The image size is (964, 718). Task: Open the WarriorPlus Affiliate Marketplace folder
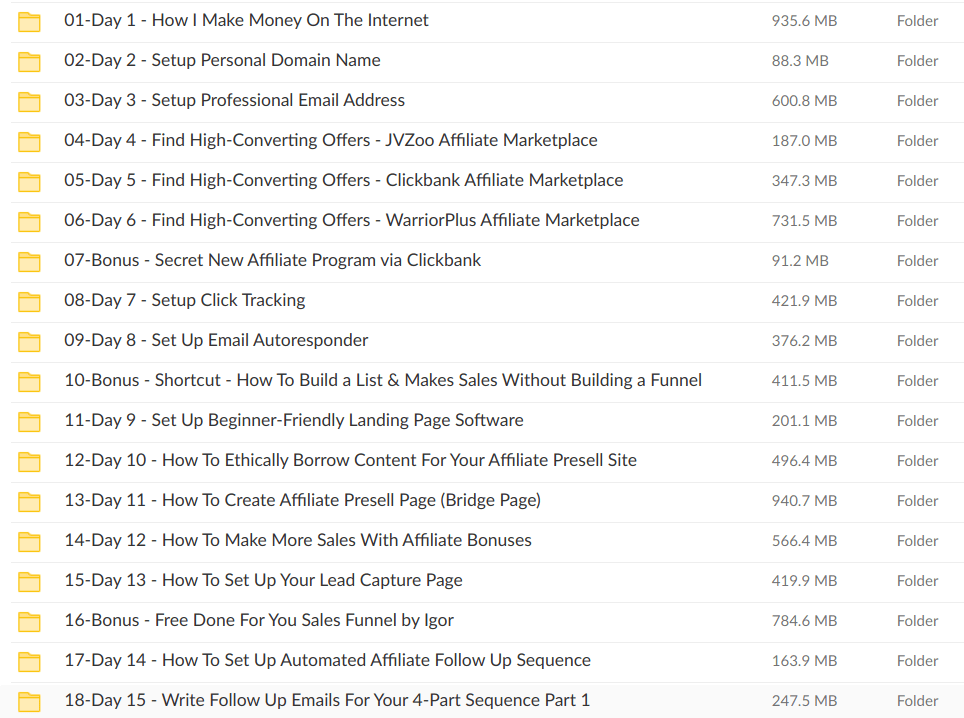click(x=351, y=220)
